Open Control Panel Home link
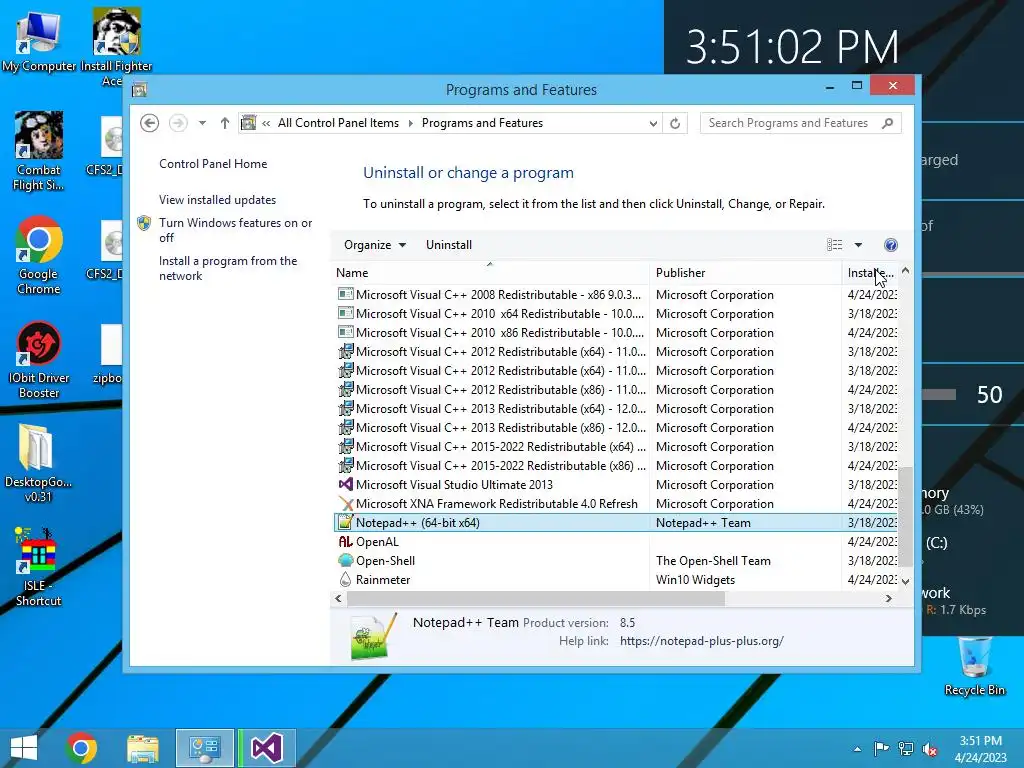The height and width of the screenshot is (768, 1024). pos(213,164)
